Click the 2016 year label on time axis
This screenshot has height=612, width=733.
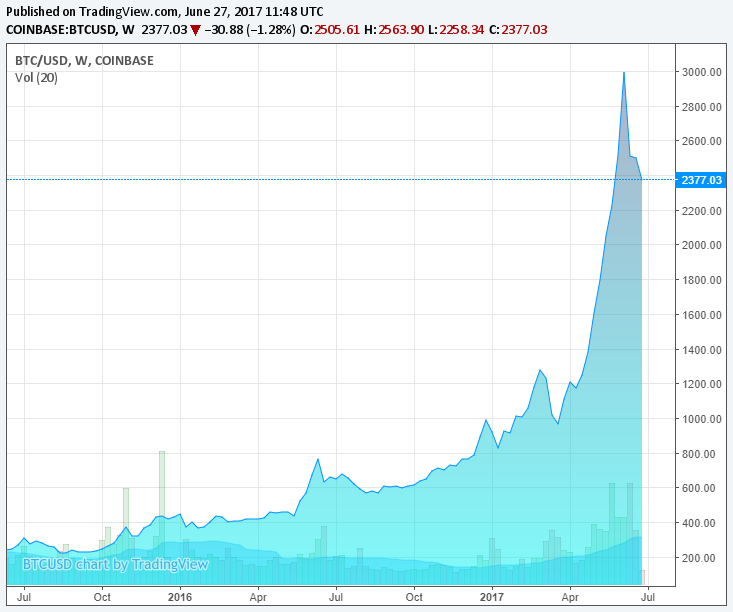[180, 597]
